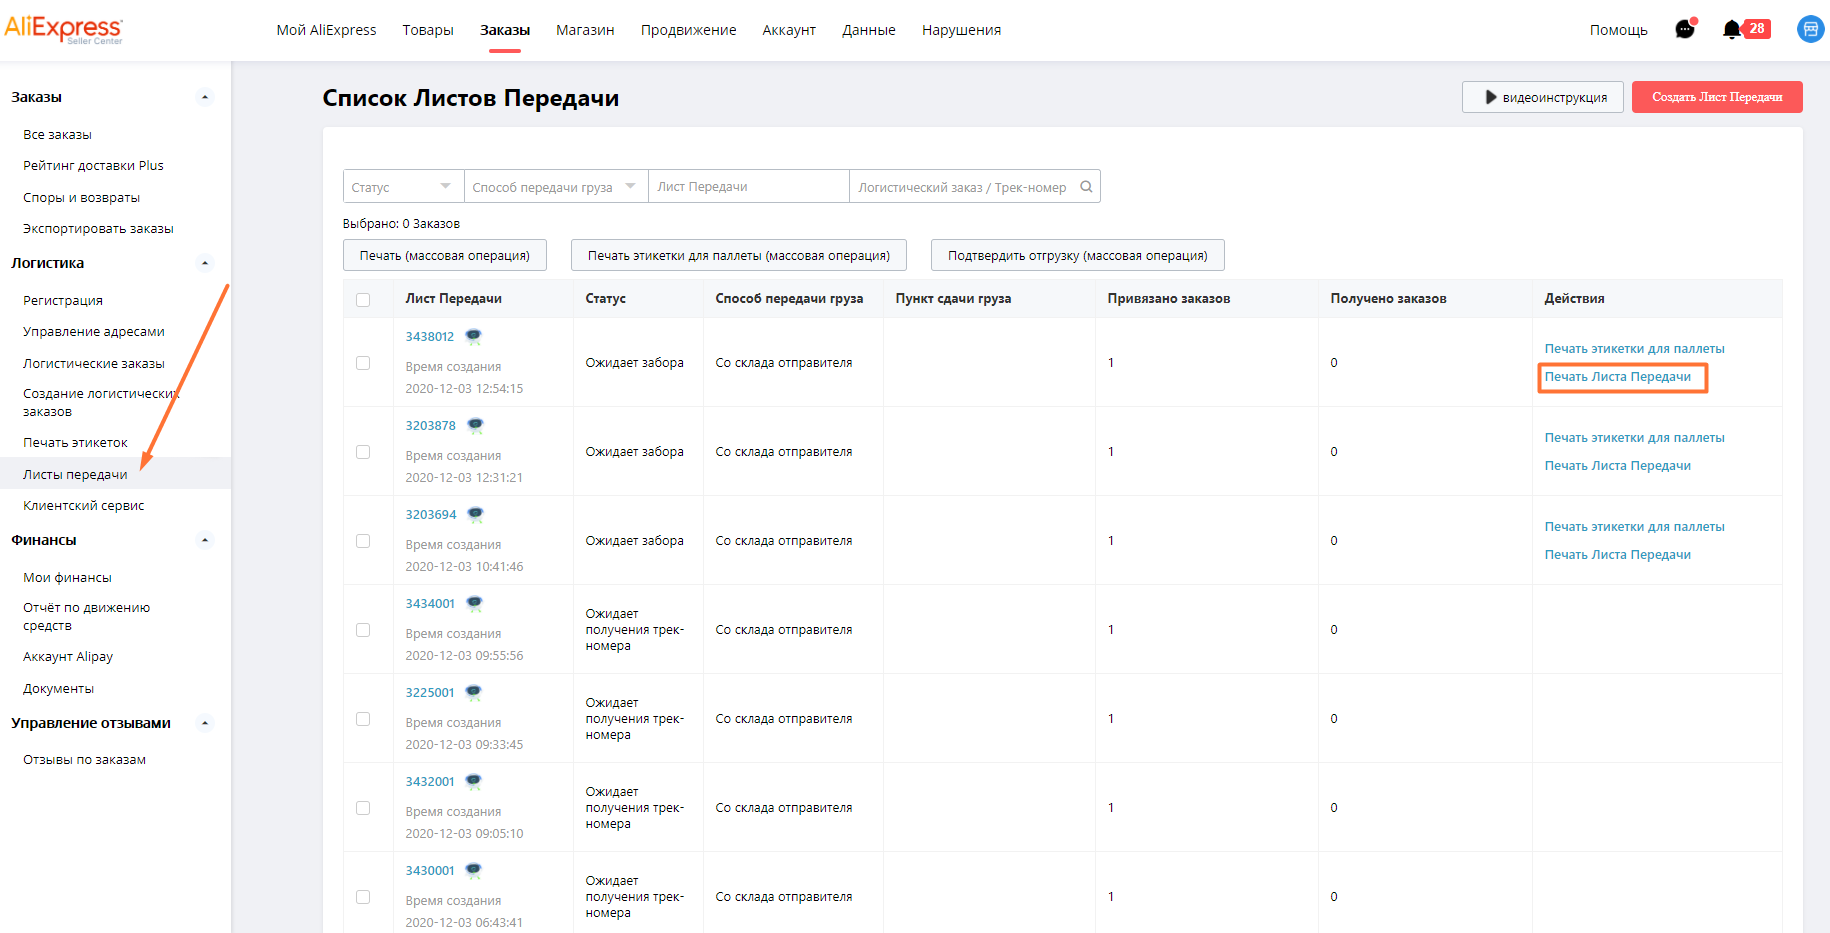Click Печать этикетки для паллеты for 3203878

click(x=1634, y=438)
